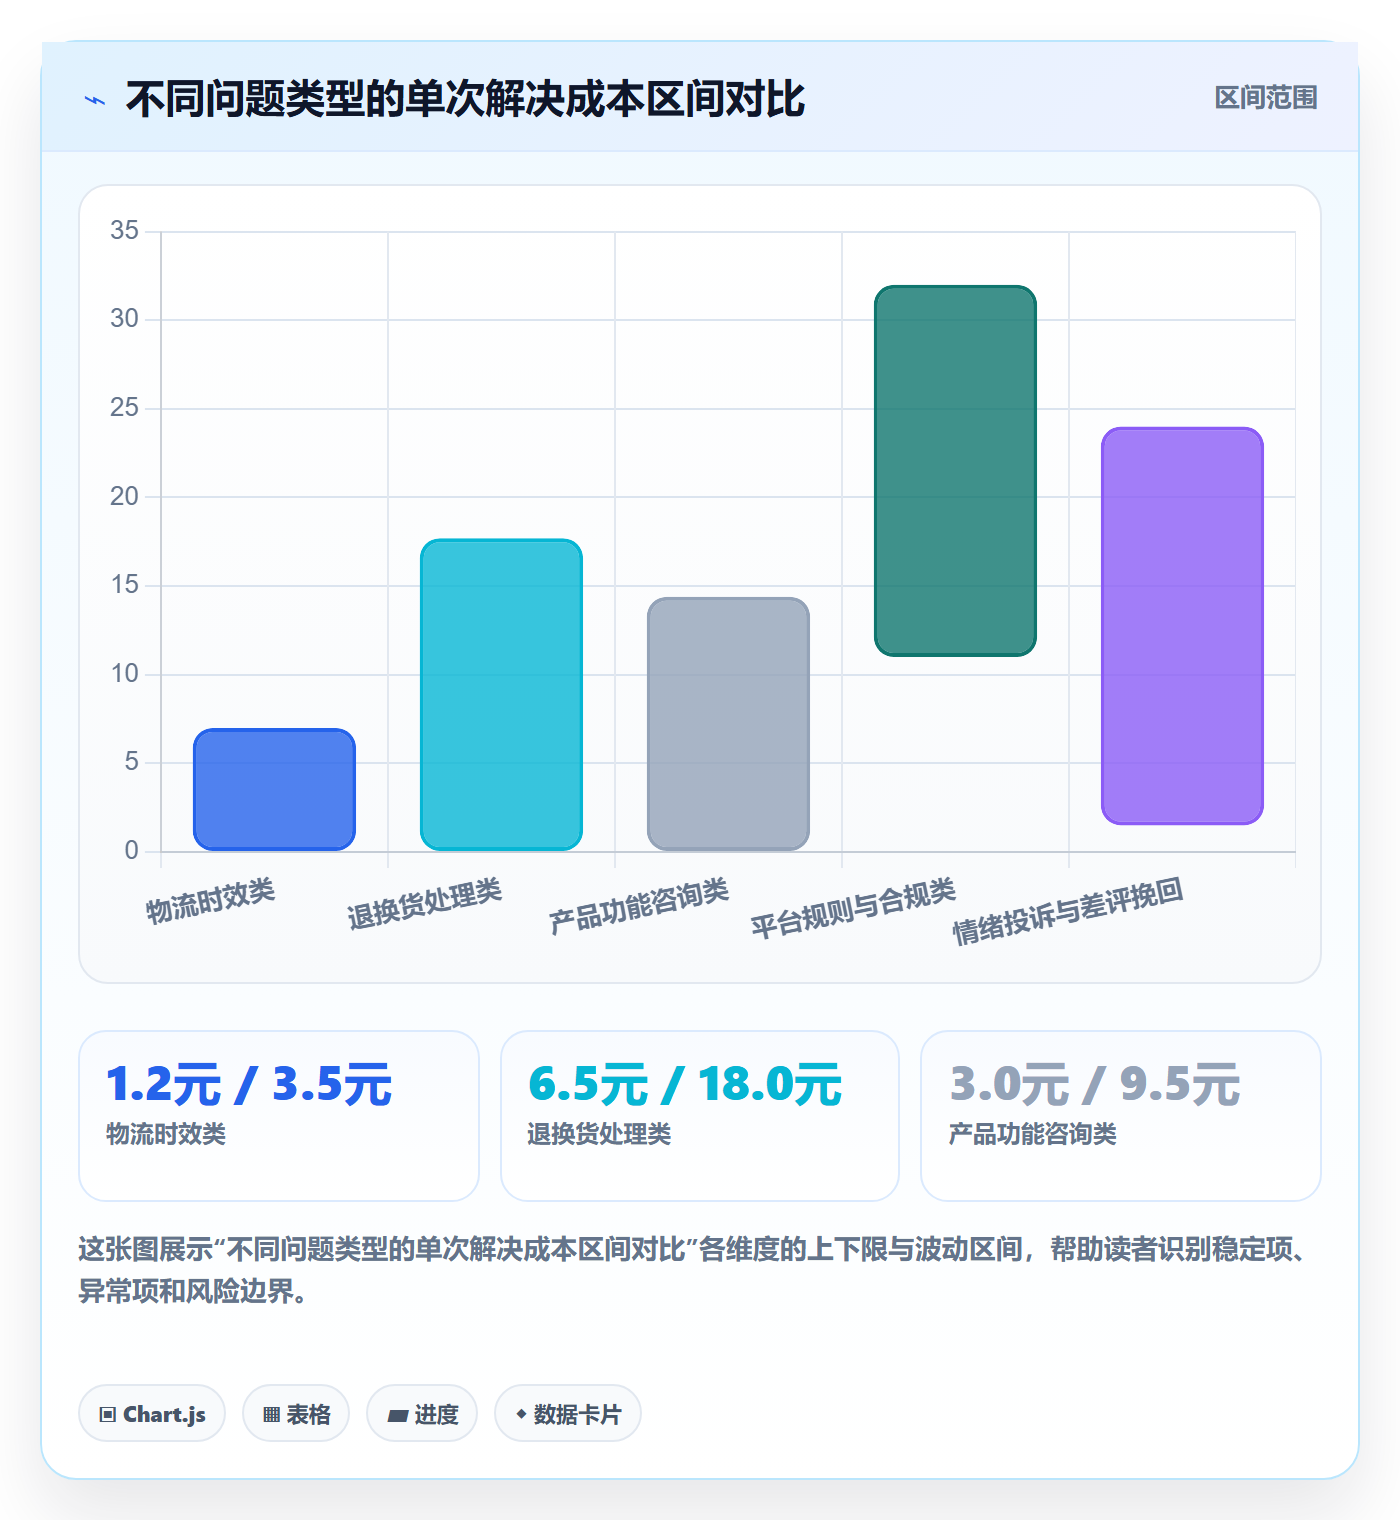
Task: Click the gray 产品功能咨询类 range bar
Action: tap(728, 724)
